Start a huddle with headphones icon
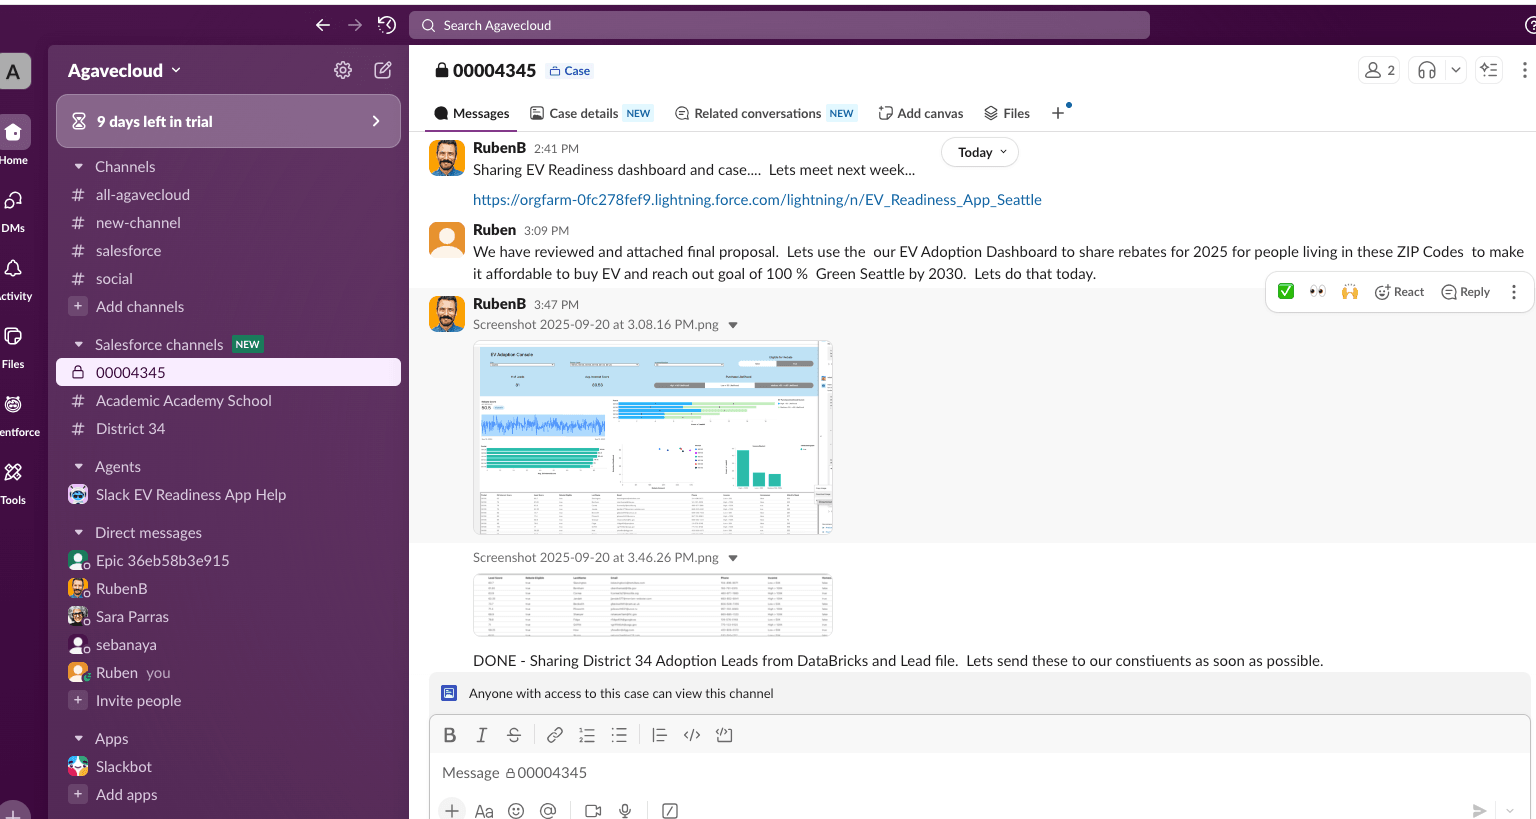The width and height of the screenshot is (1536, 819). click(x=1427, y=70)
